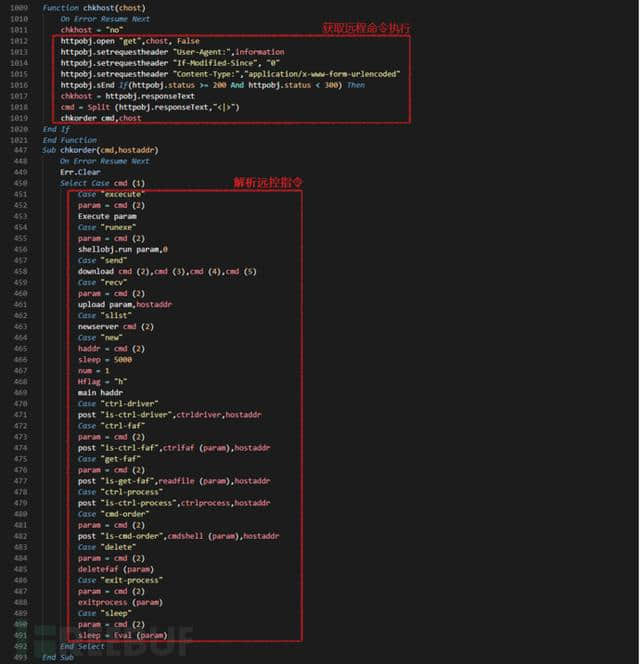
Task: Click the End Select line
Action: (x=82, y=646)
